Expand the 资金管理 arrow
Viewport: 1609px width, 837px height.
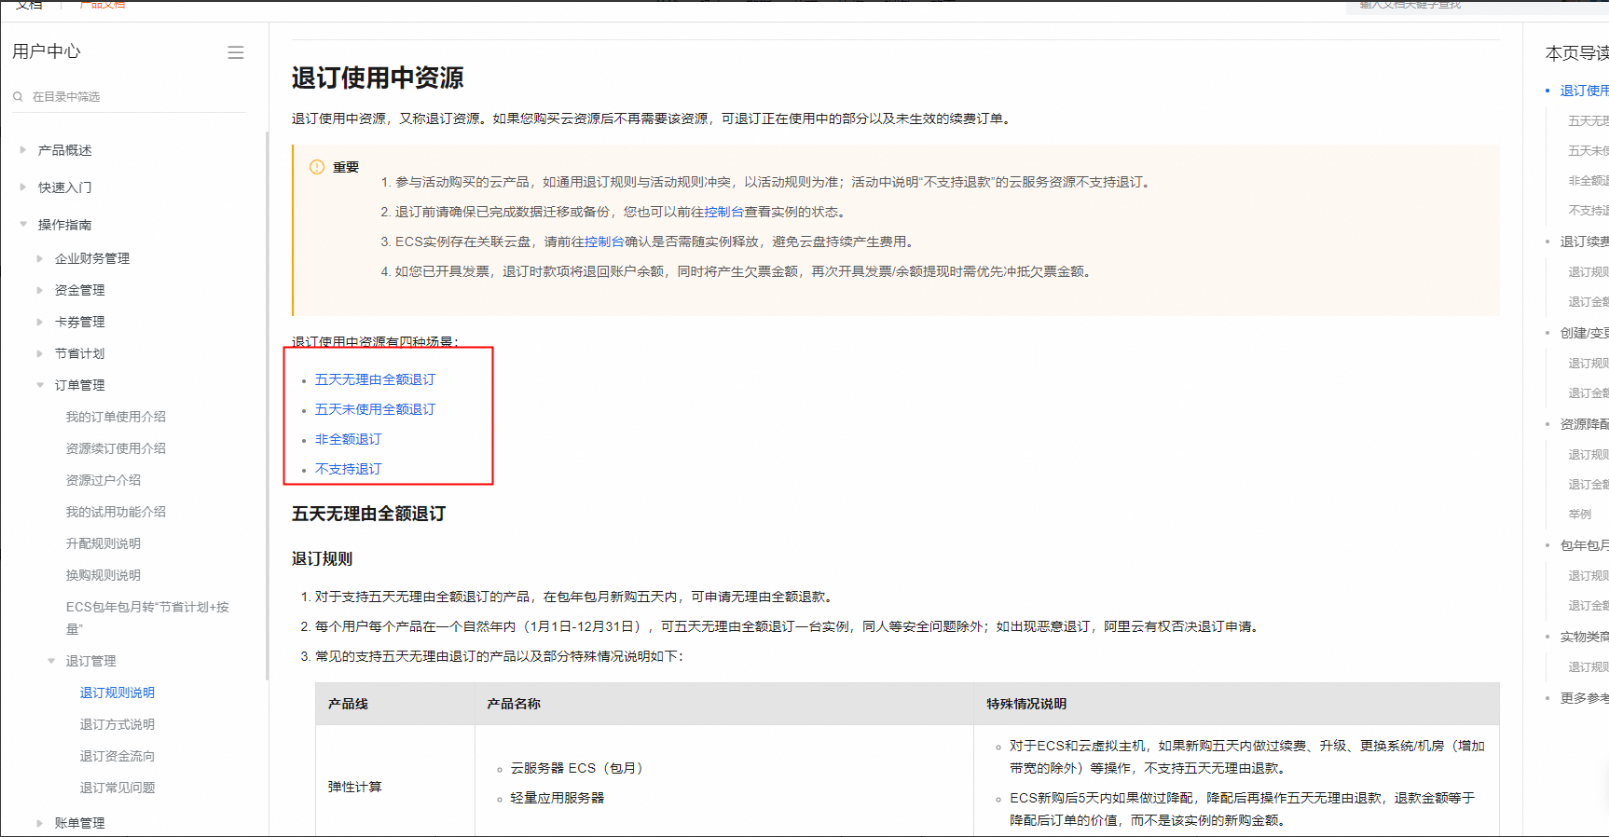point(40,291)
